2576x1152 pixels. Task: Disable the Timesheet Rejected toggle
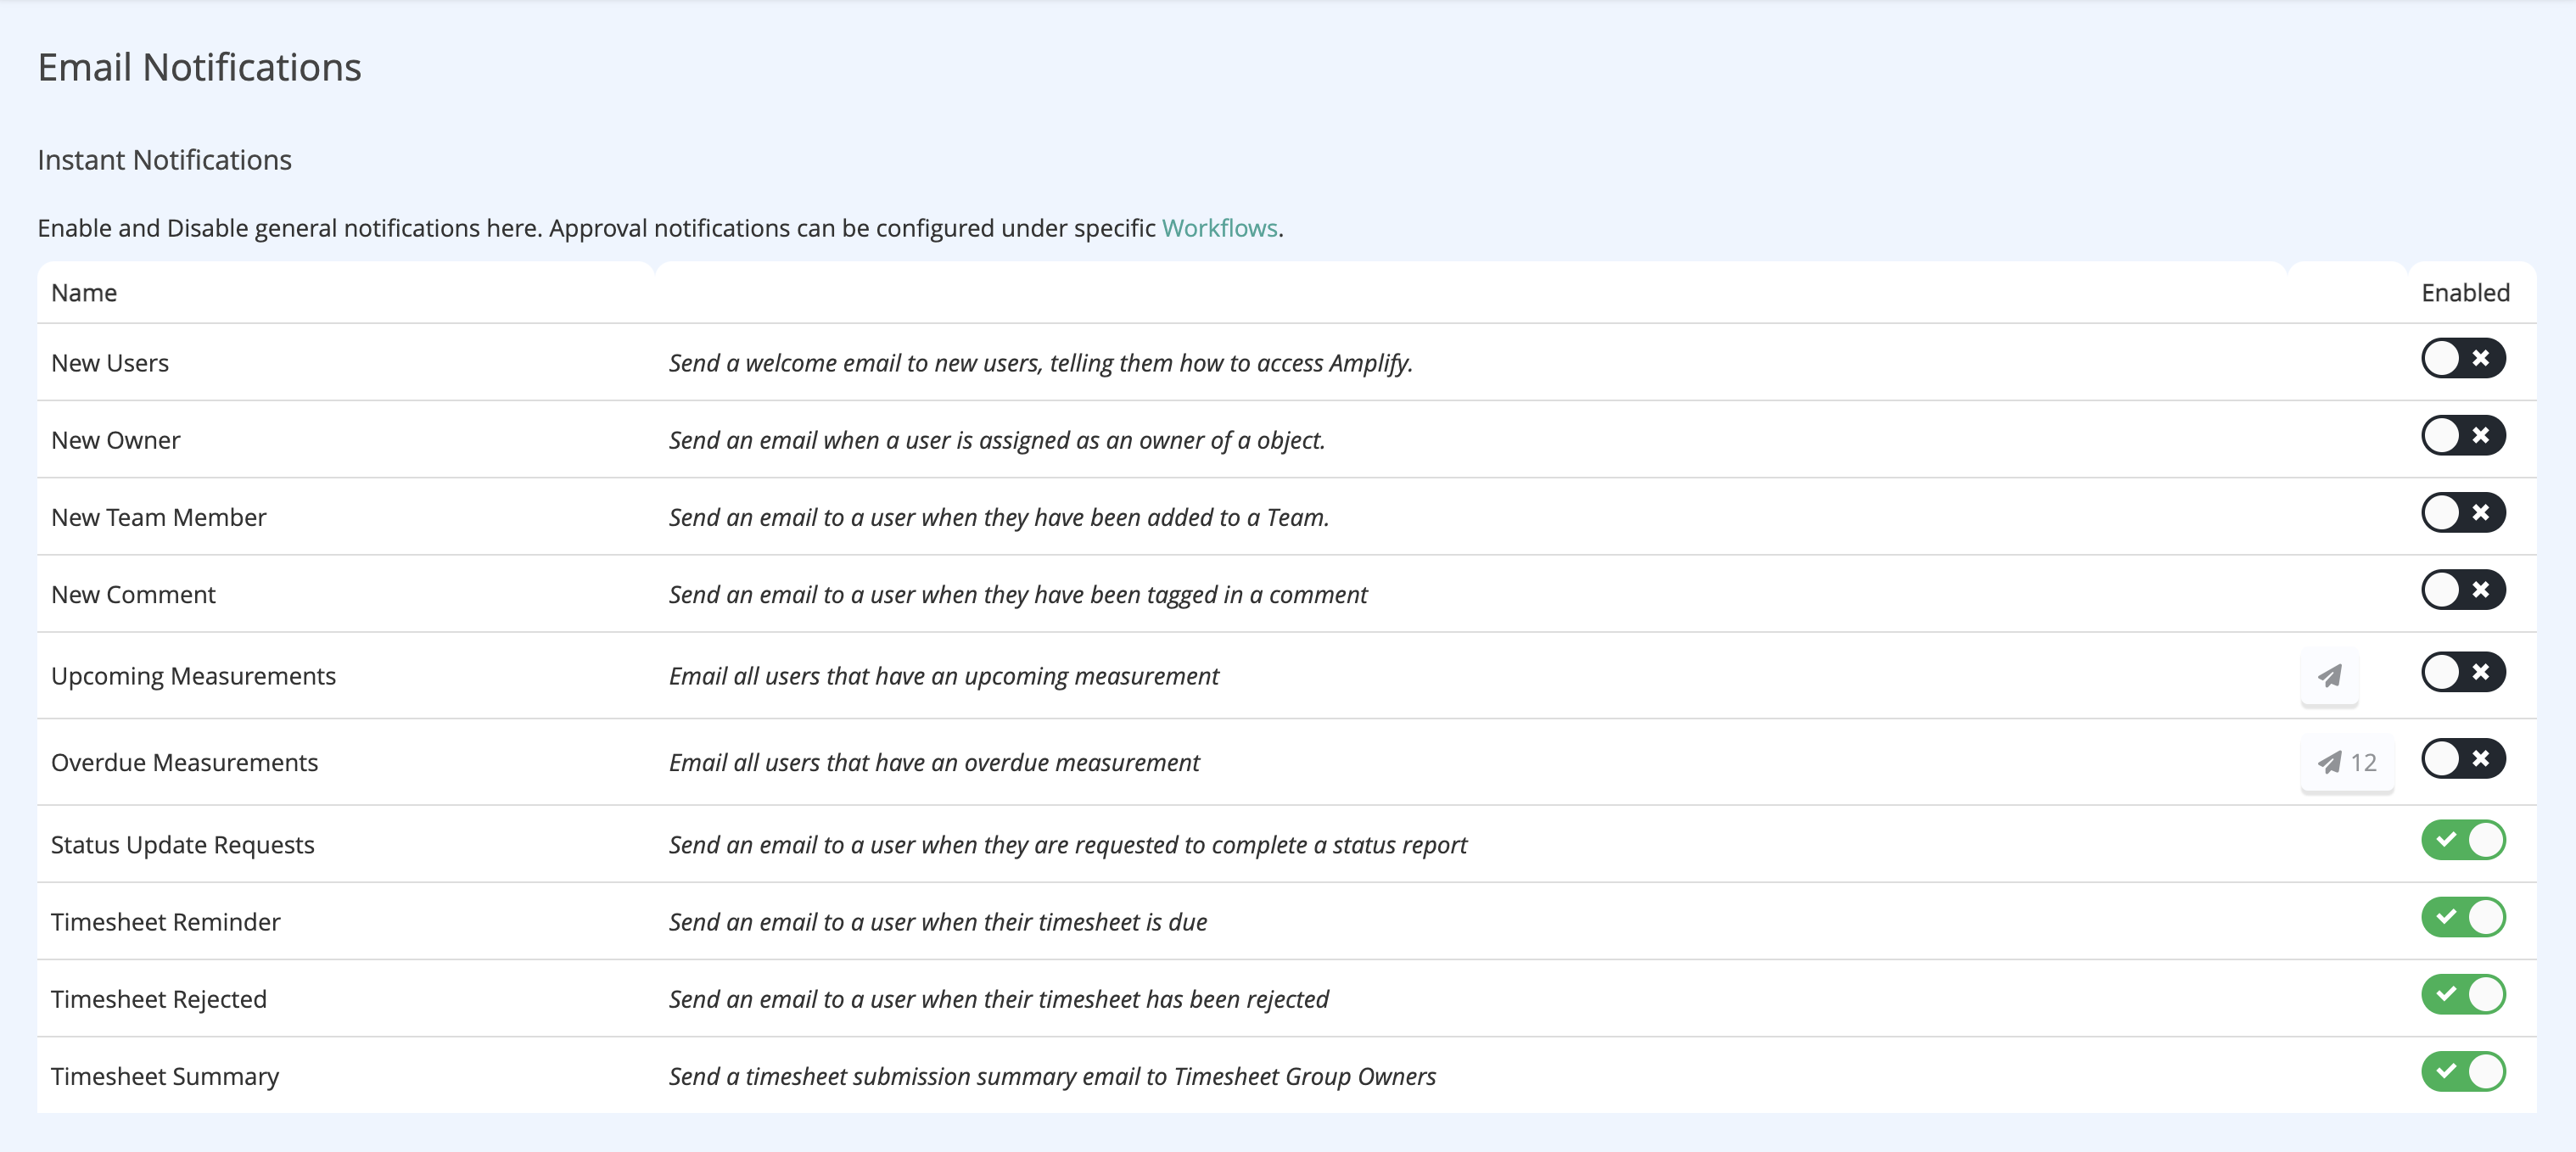coord(2462,994)
